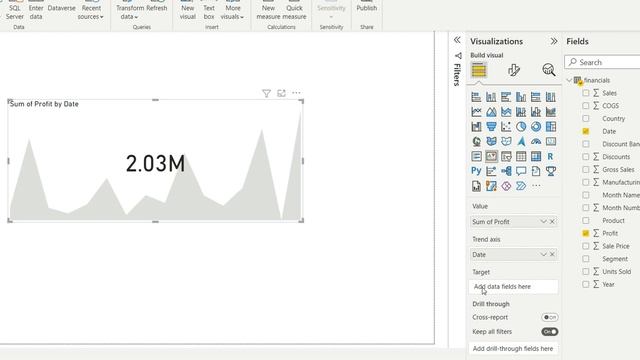
Task: Select the Waterfall chart visual
Action: point(476,127)
